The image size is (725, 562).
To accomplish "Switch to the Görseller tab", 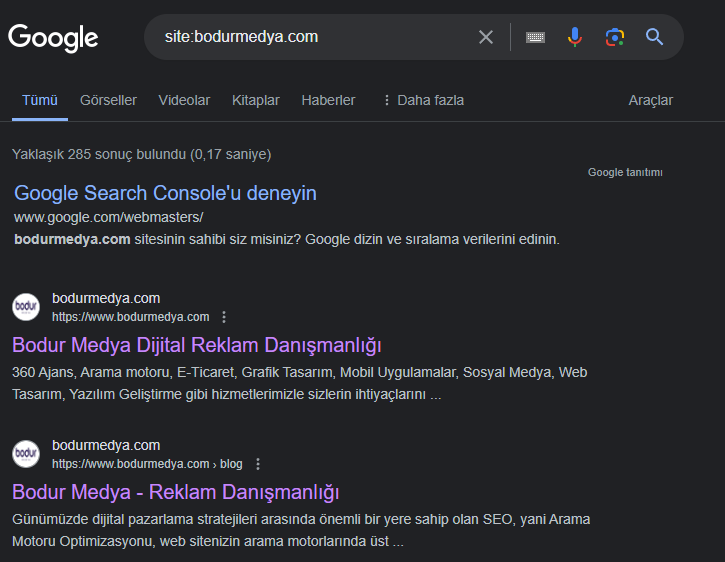I will coord(108,100).
